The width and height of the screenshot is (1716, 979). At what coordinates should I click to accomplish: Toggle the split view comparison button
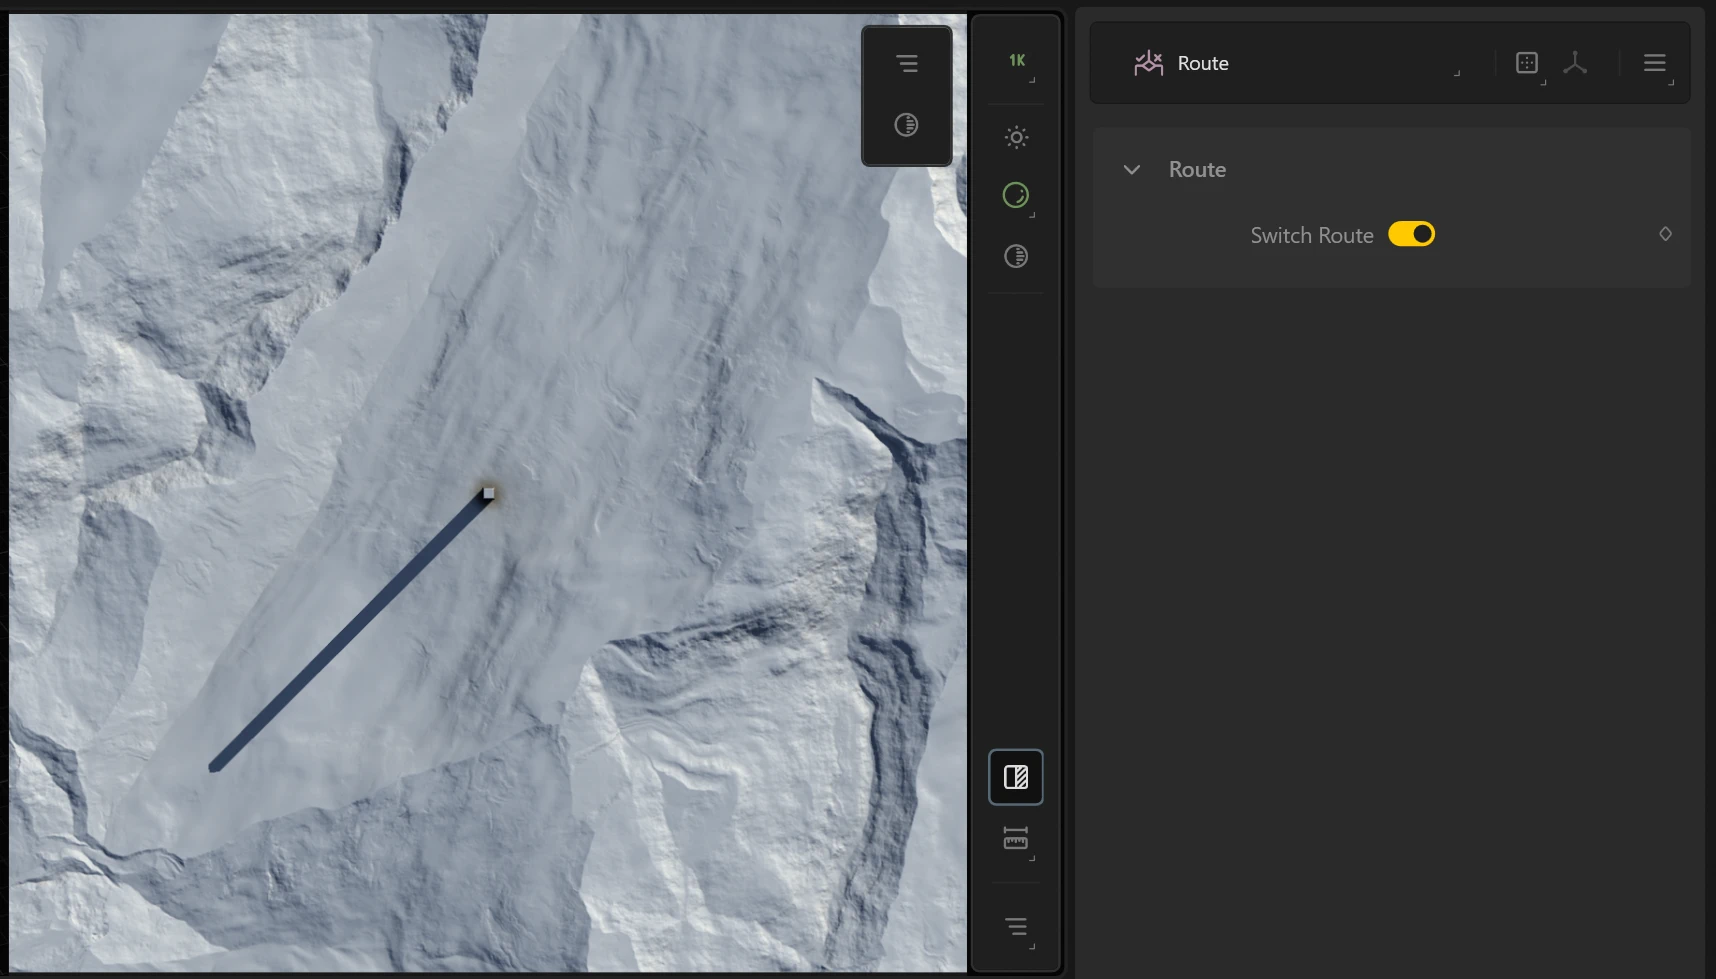[1016, 777]
